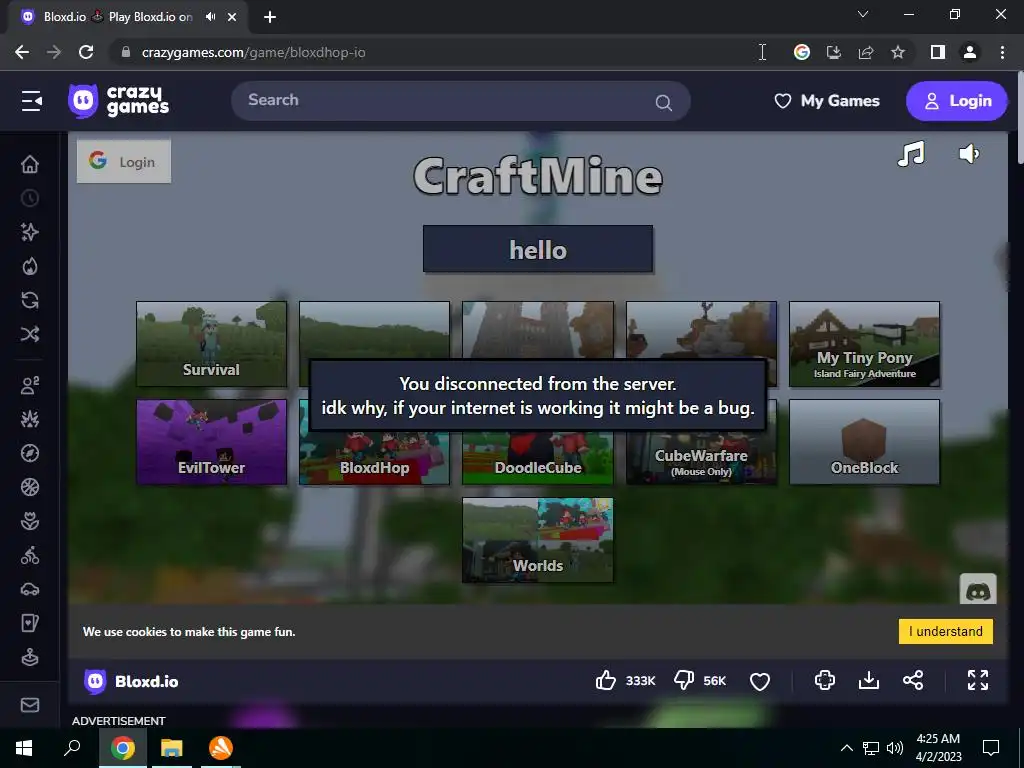This screenshot has width=1024, height=768.
Task: Click the address bar URL
Action: 253,52
